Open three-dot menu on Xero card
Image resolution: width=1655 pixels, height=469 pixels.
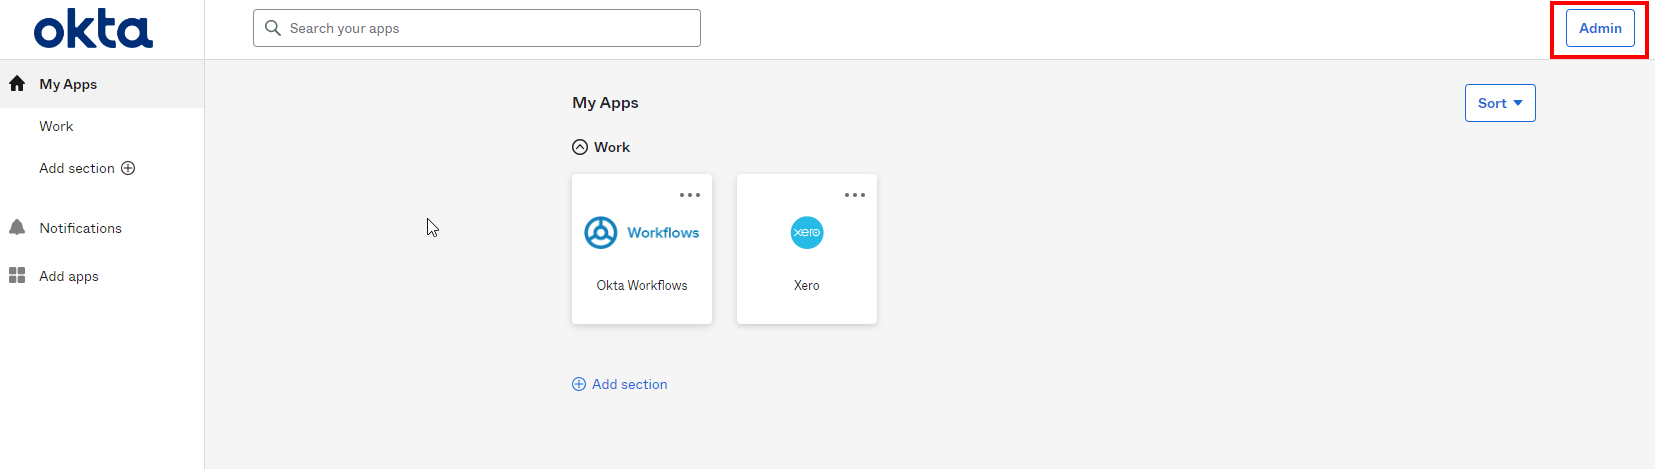coord(855,195)
